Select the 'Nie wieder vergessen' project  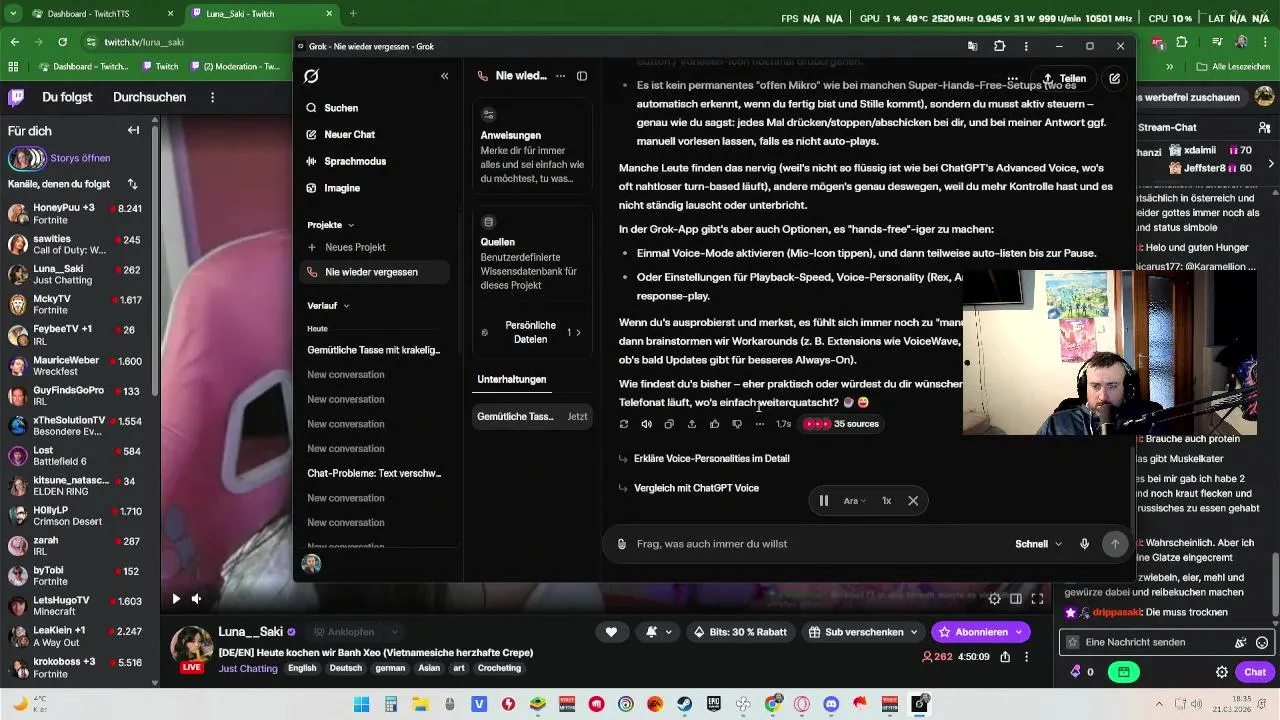pos(373,272)
